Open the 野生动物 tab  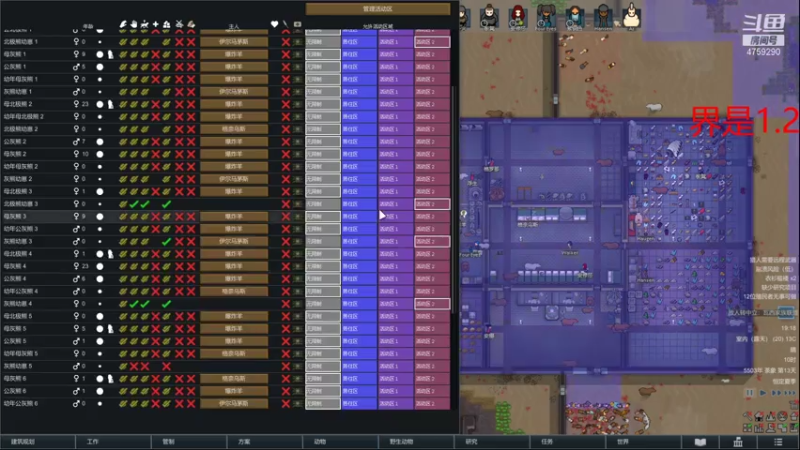point(415,442)
